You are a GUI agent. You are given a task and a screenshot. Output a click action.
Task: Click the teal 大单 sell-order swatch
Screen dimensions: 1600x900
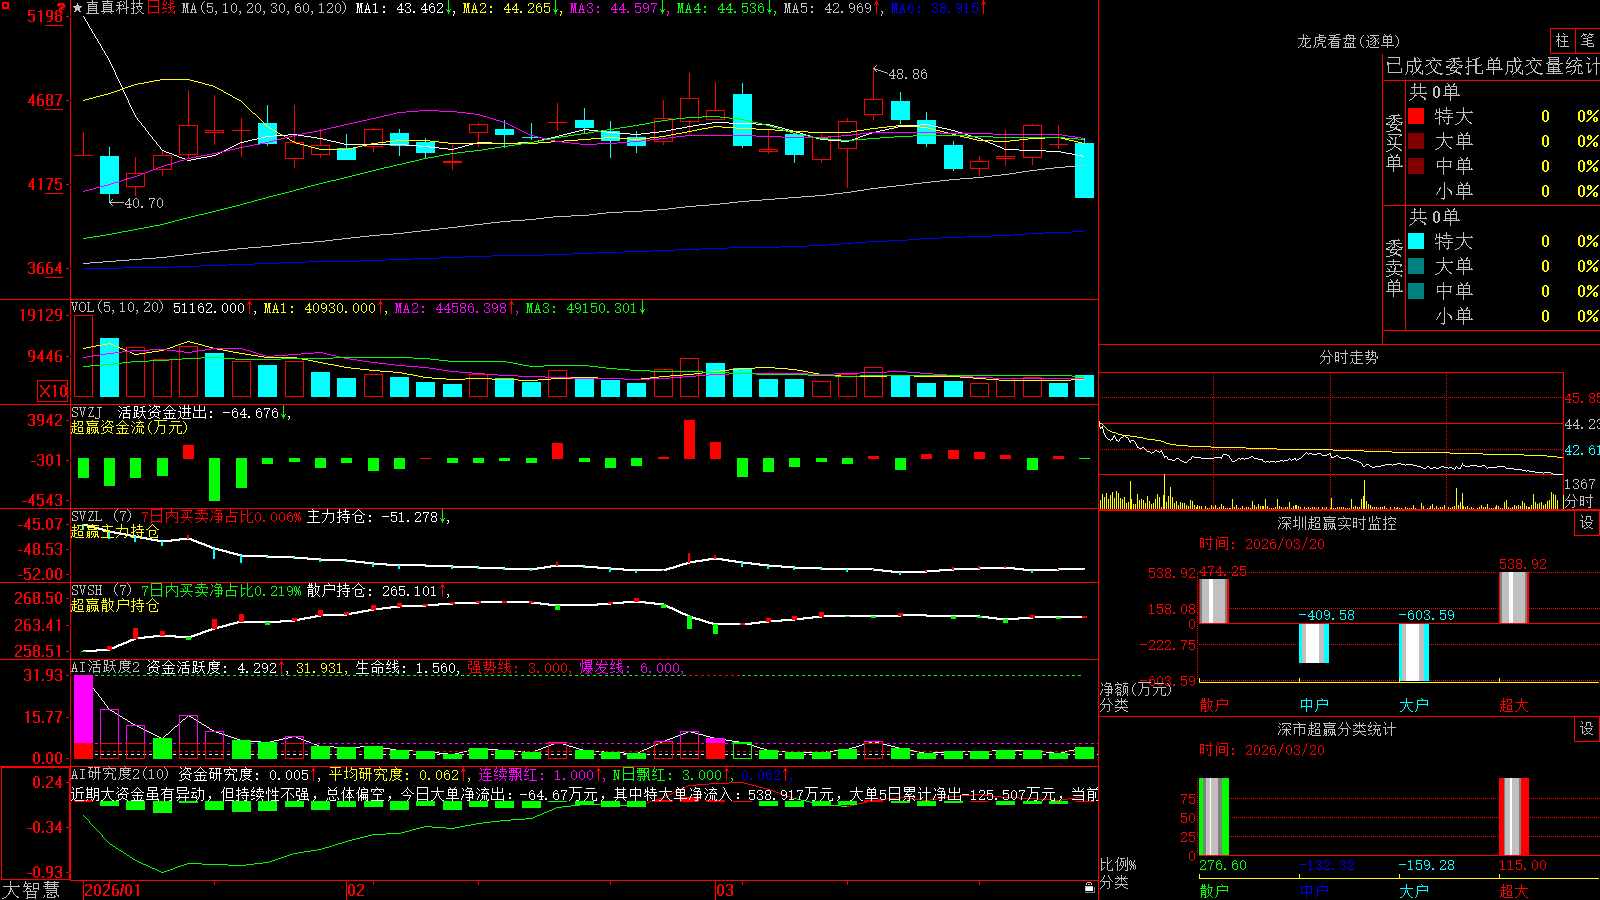pyautogui.click(x=1416, y=266)
